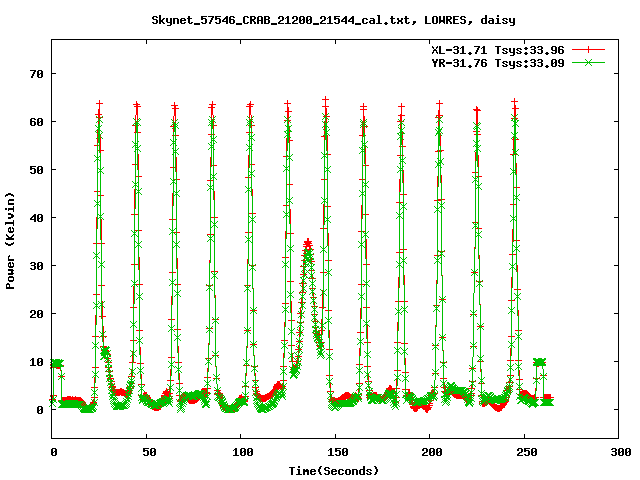Click the x-axis tick label 200
This screenshot has width=640, height=480.
pos(432,452)
